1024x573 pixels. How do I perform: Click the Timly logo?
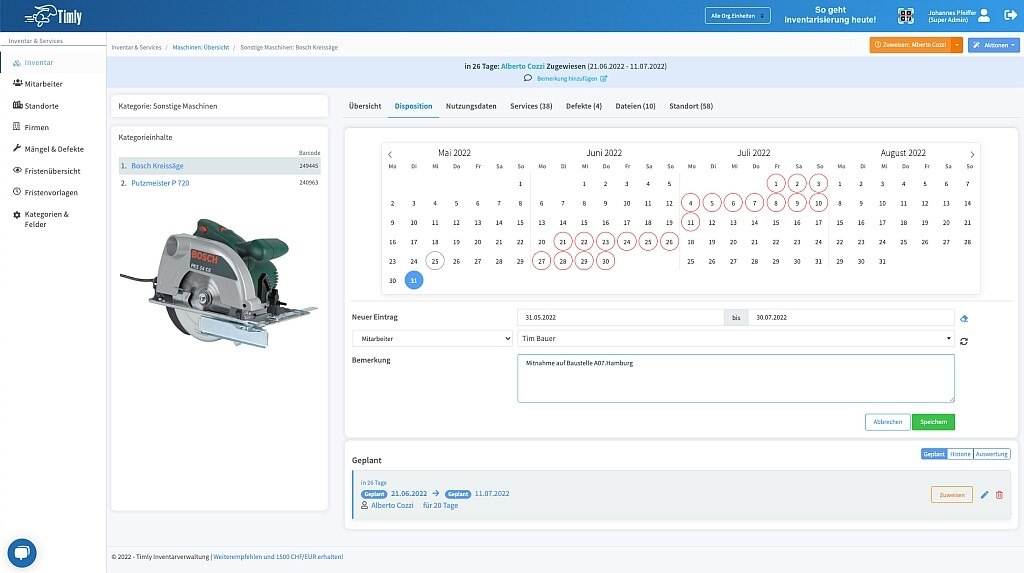coord(54,16)
